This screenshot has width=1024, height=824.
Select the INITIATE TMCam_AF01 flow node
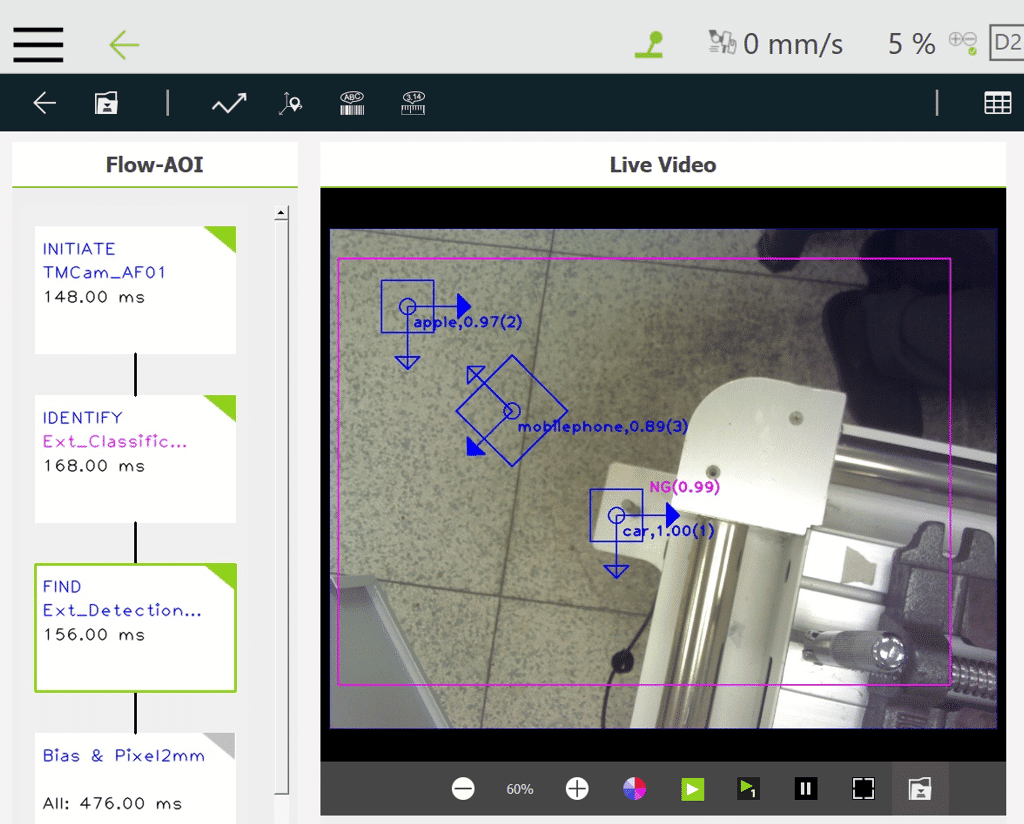coord(135,290)
